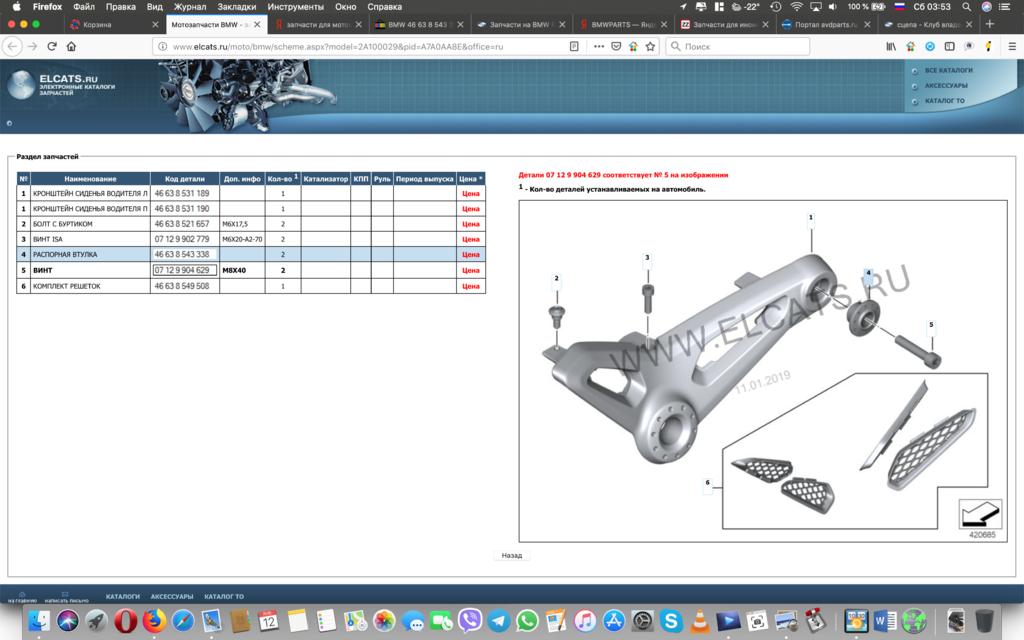This screenshot has width=1024, height=640.
Task: Open a new browser tab with plus
Action: (x=990, y=24)
